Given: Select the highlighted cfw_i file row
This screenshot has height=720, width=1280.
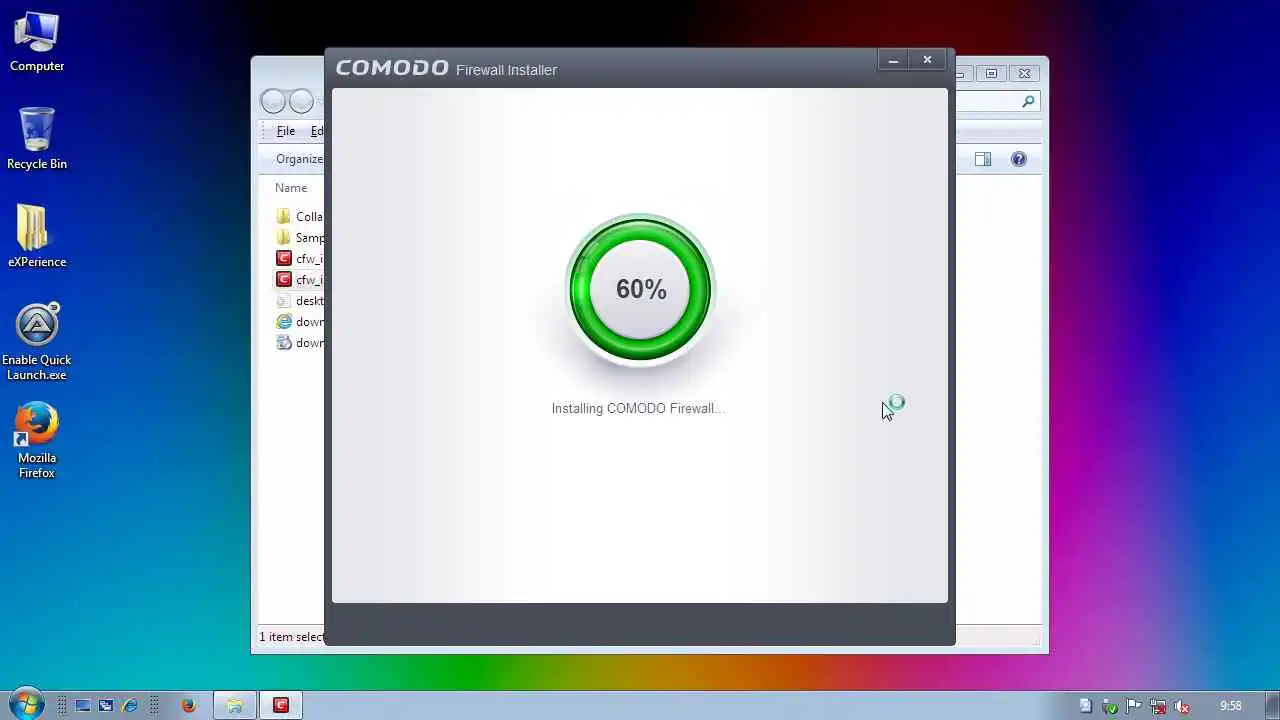Looking at the screenshot, I should pos(299,279).
